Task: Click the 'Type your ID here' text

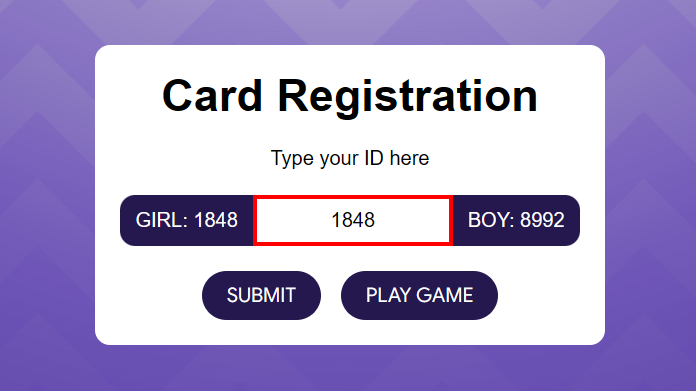Action: click(350, 158)
